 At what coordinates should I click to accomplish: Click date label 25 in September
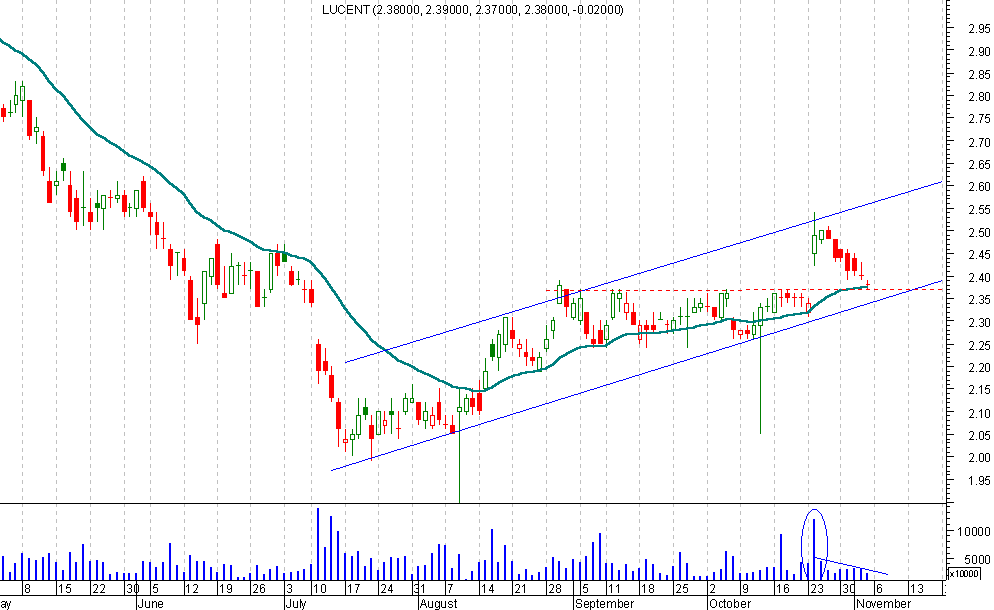(681, 588)
